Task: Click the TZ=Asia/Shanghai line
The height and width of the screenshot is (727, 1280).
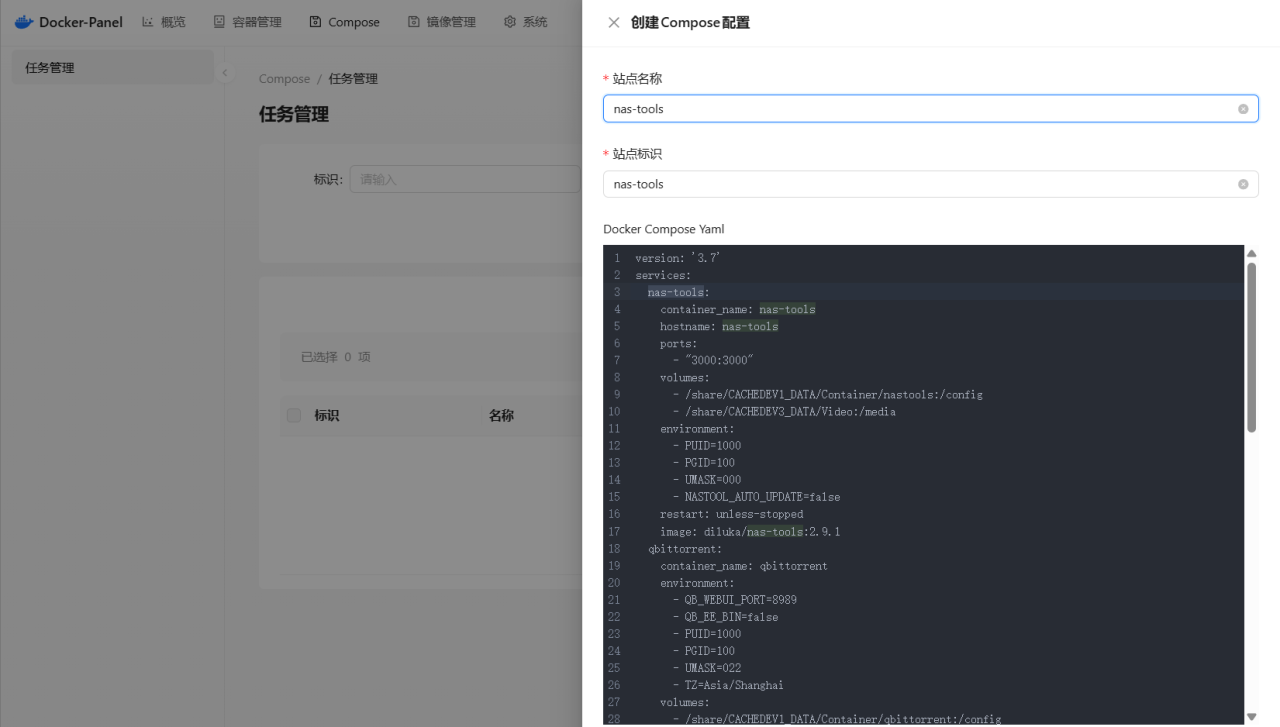Action: (728, 685)
